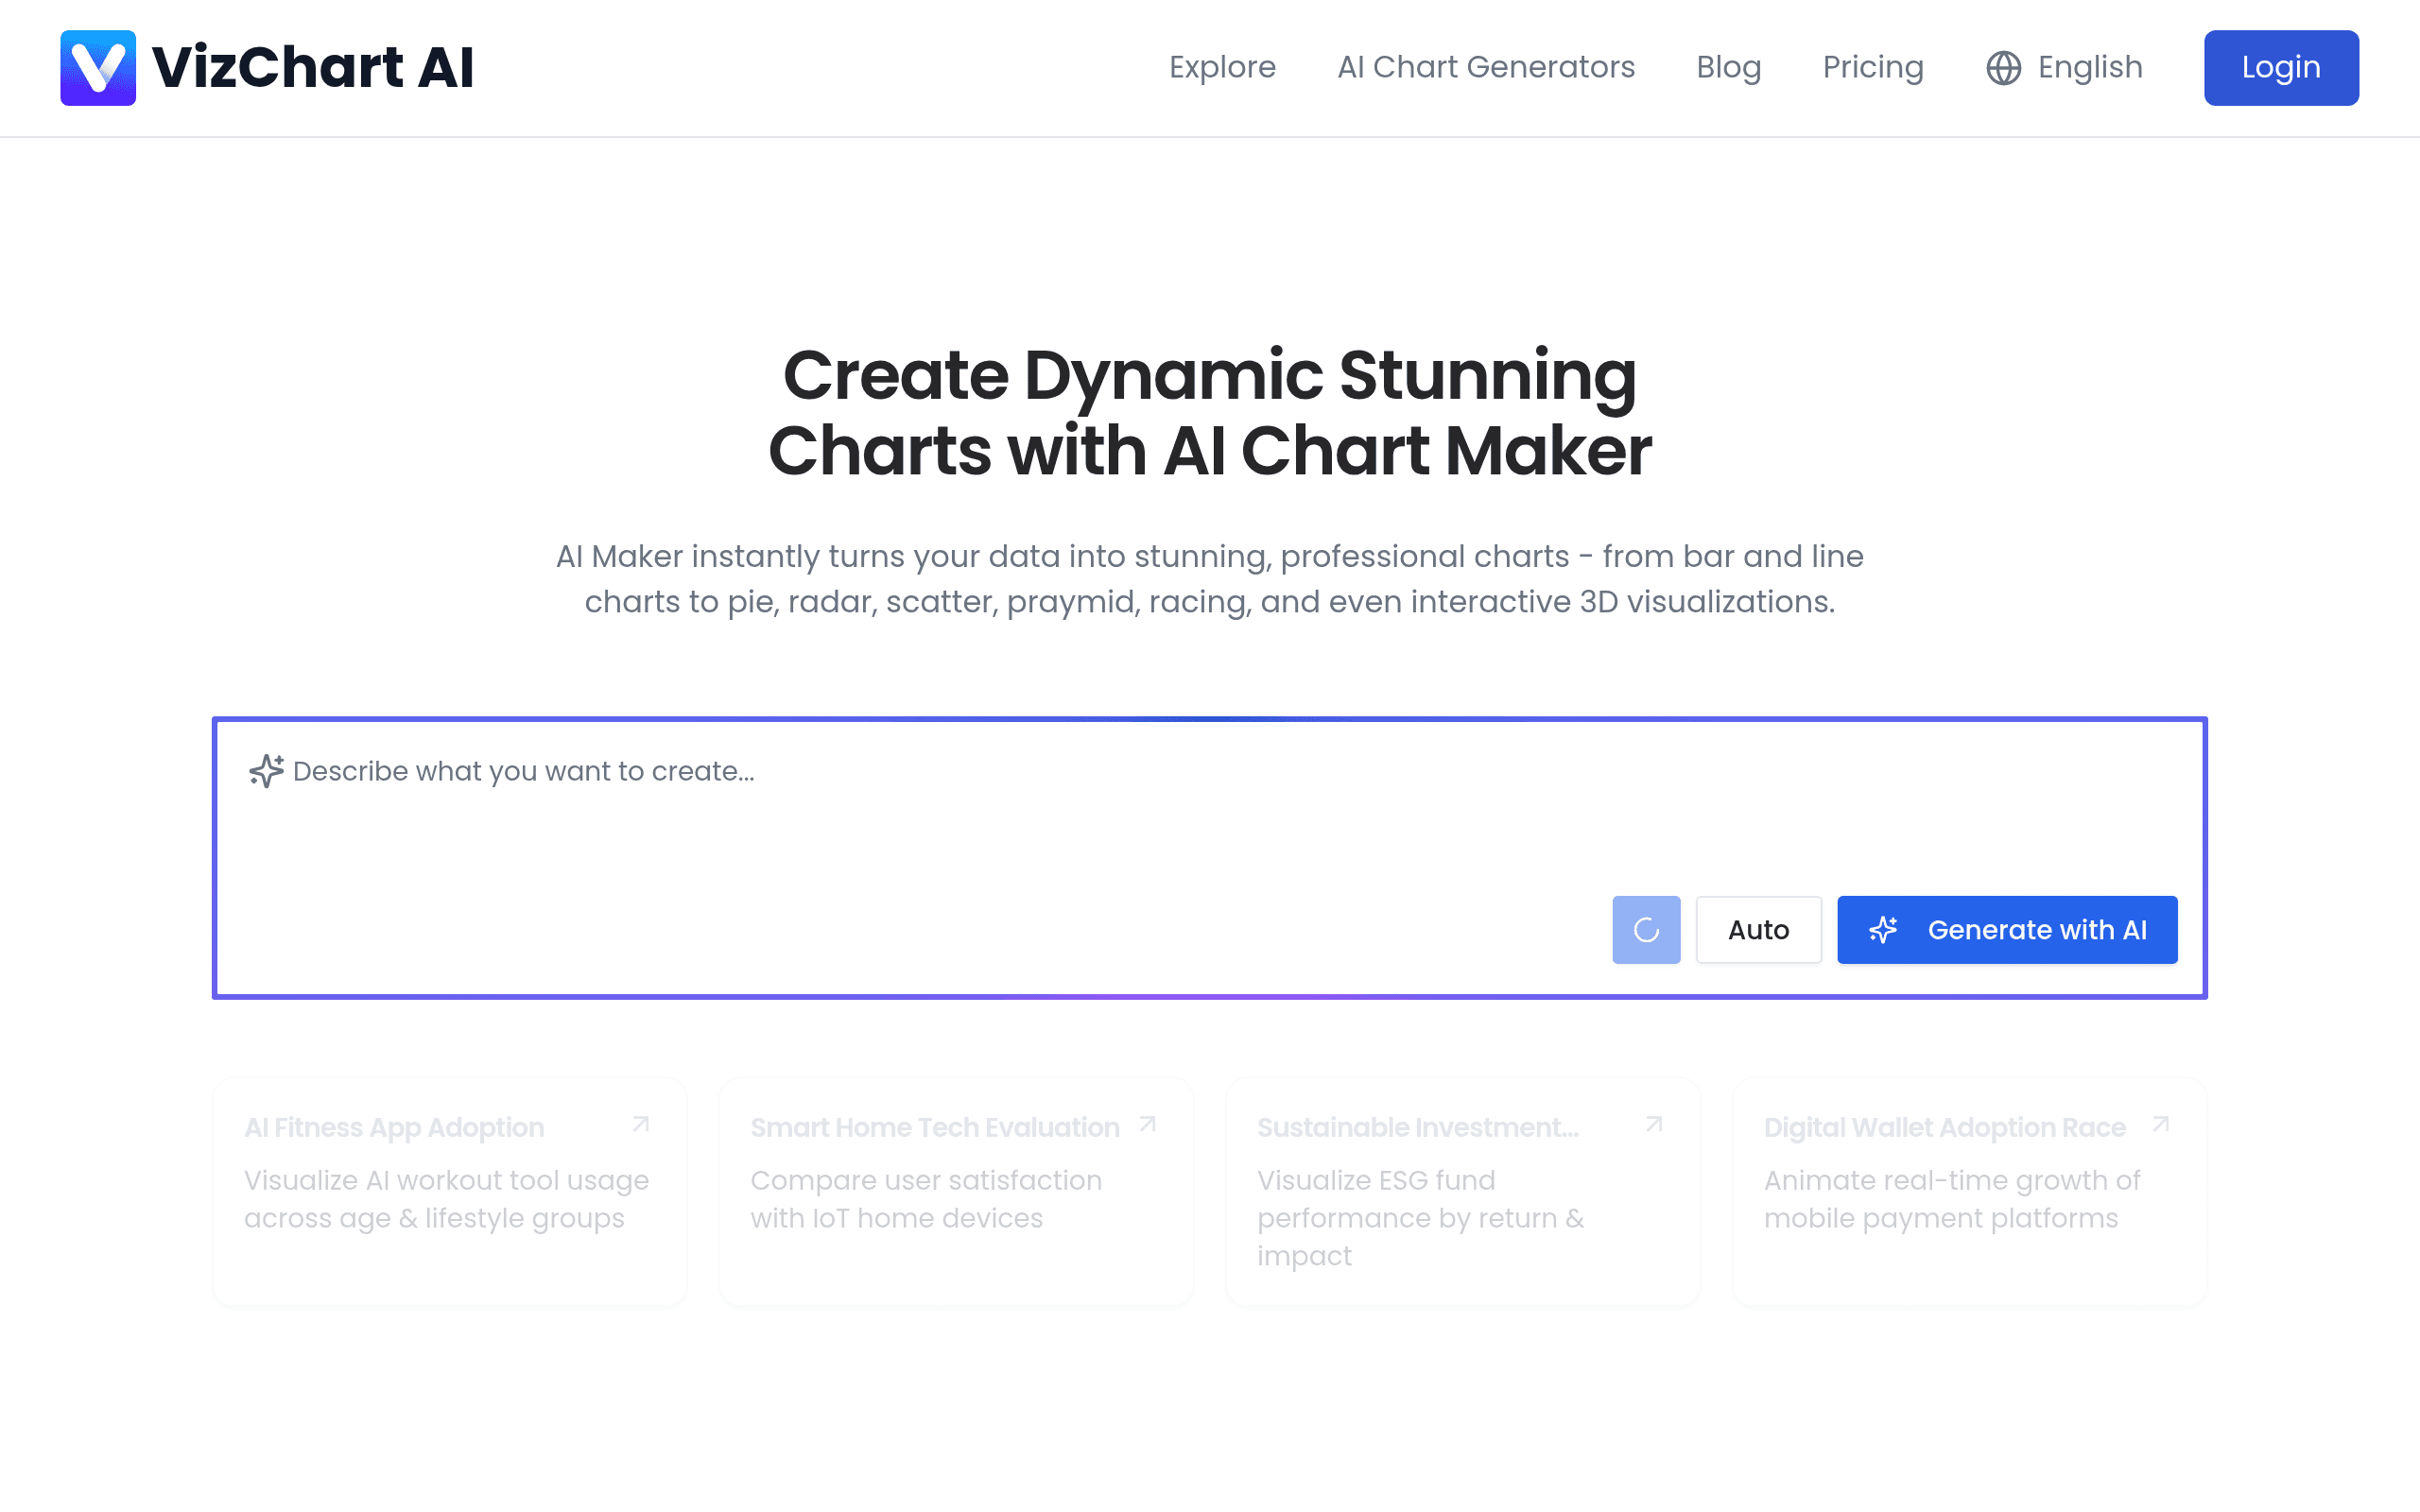This screenshot has height=1512, width=2420.
Task: Click text 'Visualize ESG fund performance'
Action: (x=1421, y=1218)
